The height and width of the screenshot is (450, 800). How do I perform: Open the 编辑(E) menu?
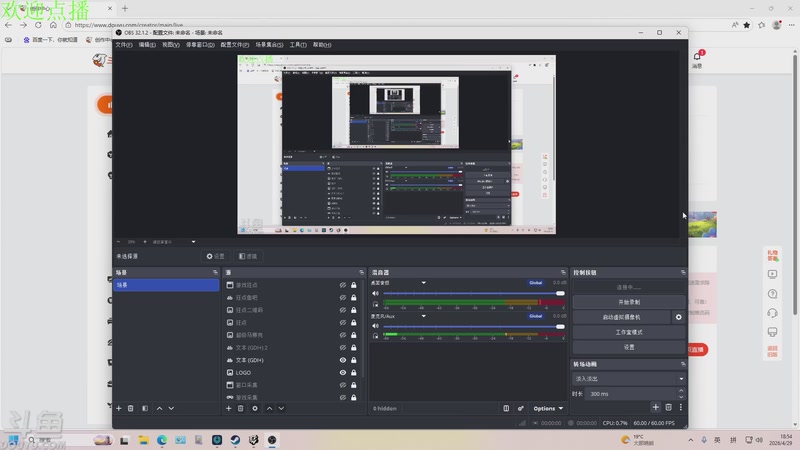click(147, 45)
